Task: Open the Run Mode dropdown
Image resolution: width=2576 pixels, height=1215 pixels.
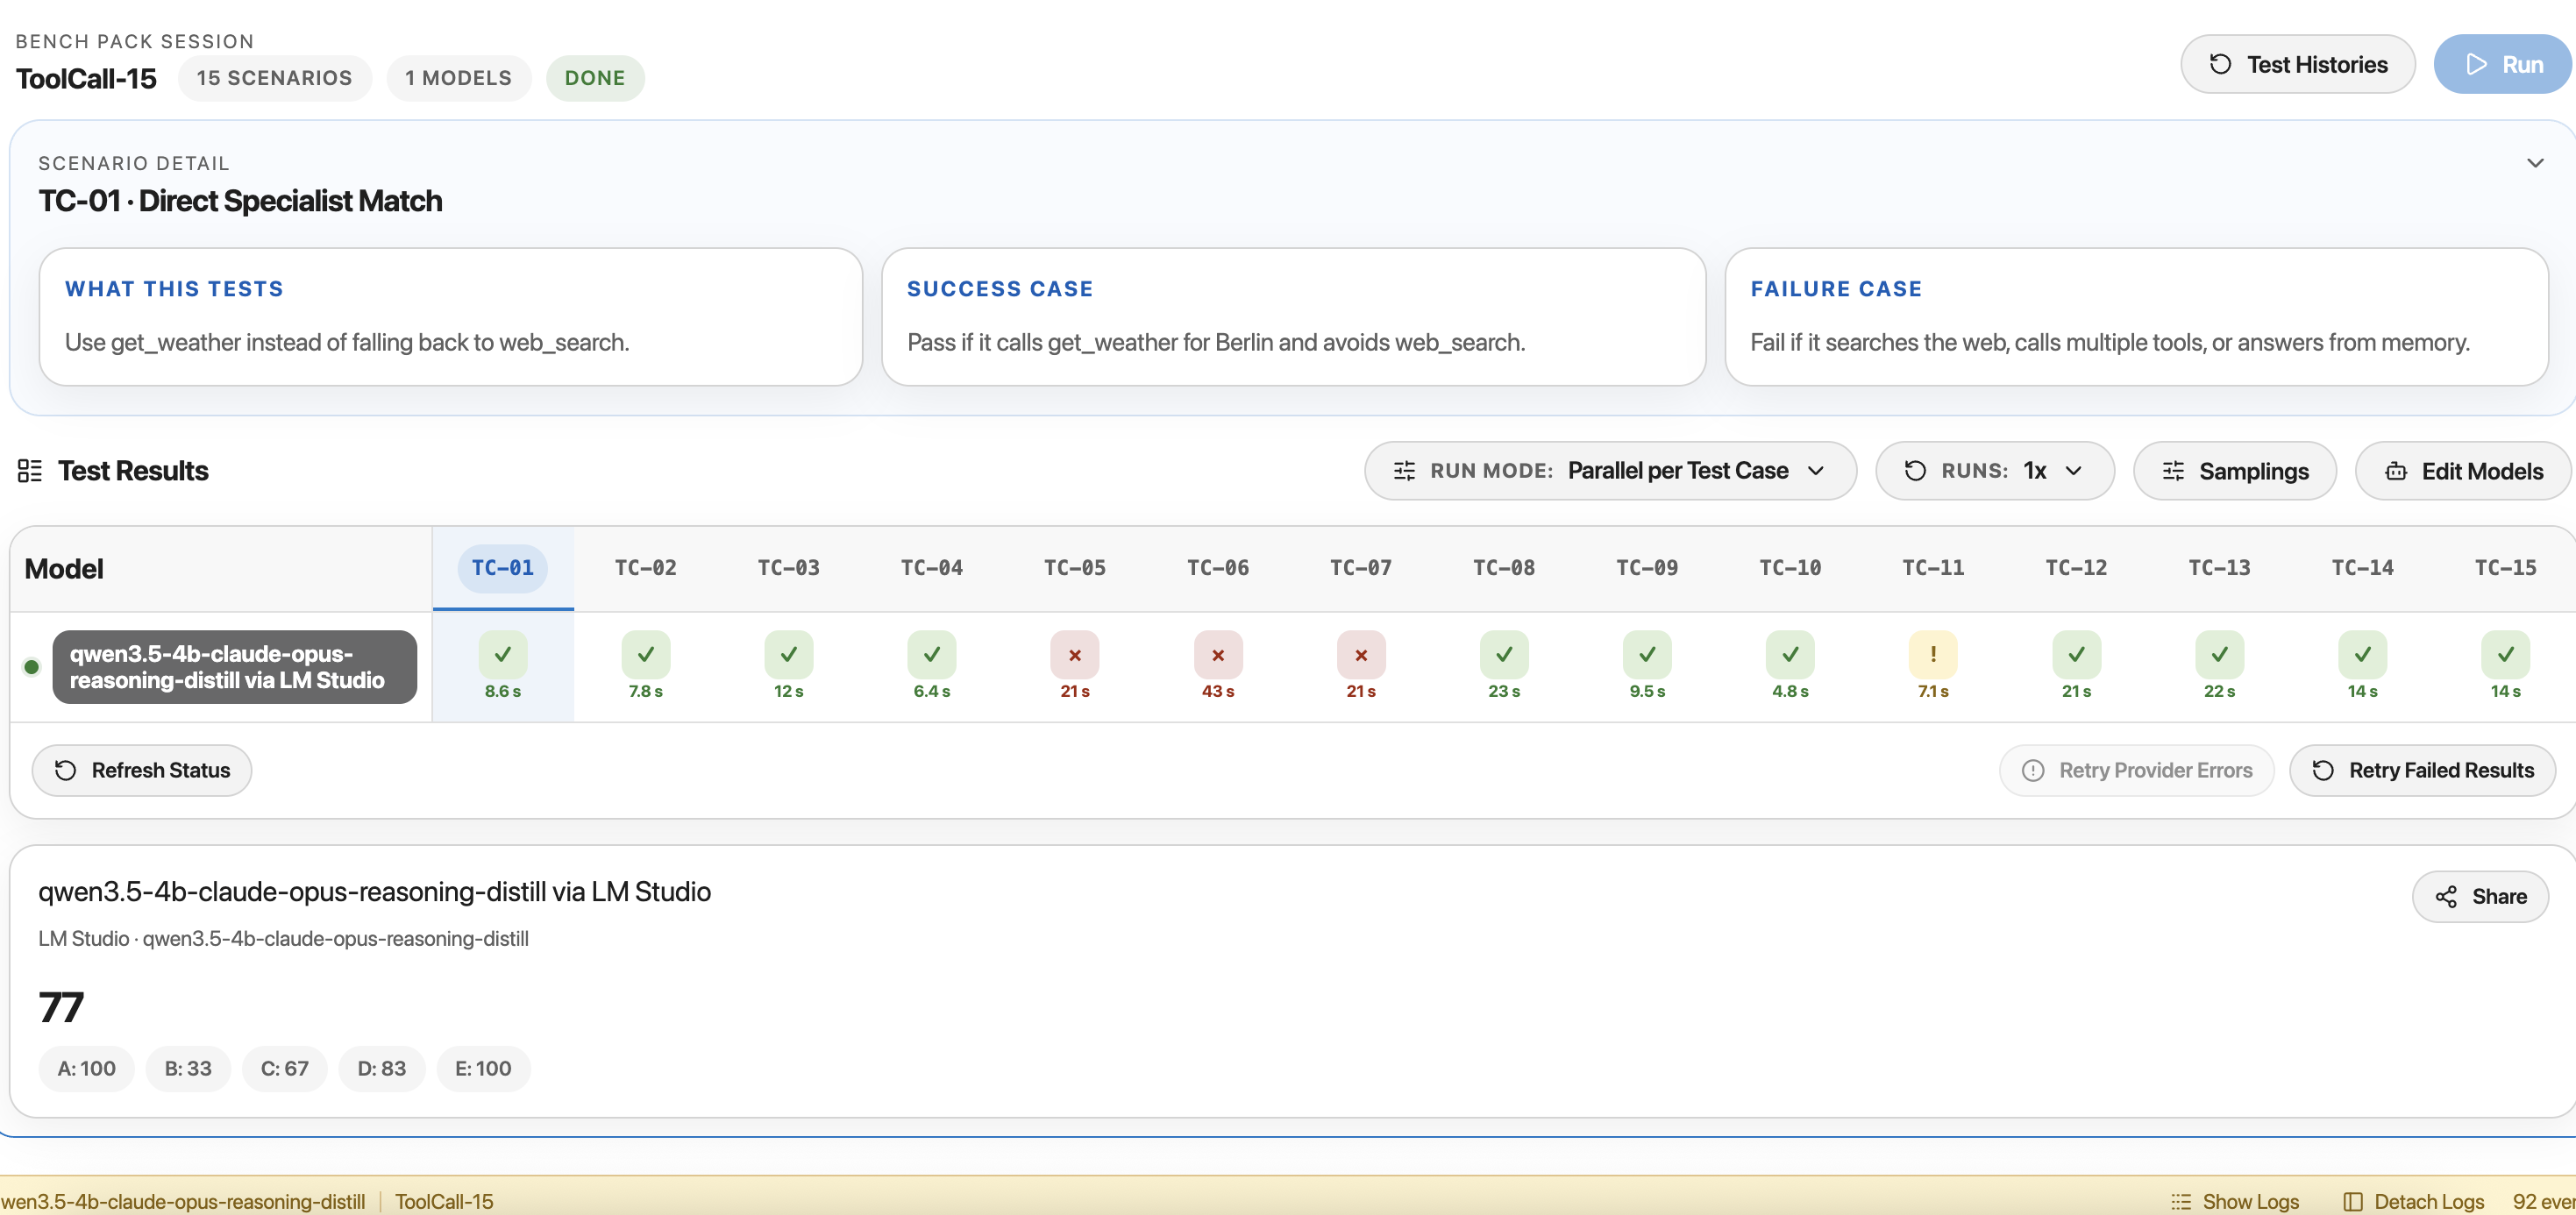Action: tap(1610, 471)
